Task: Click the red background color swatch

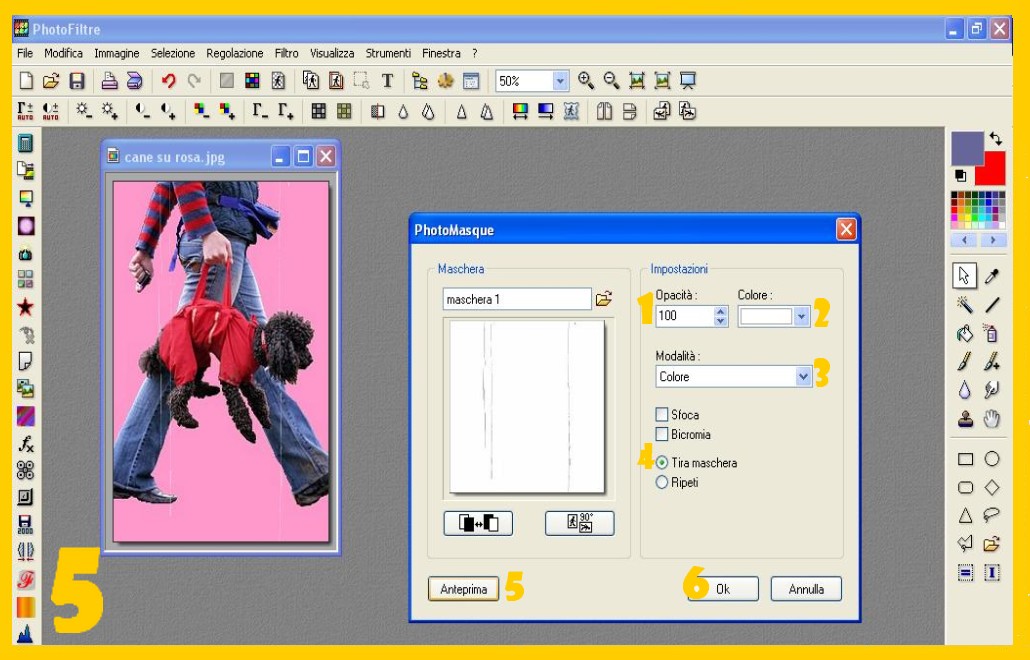Action: pyautogui.click(x=992, y=170)
